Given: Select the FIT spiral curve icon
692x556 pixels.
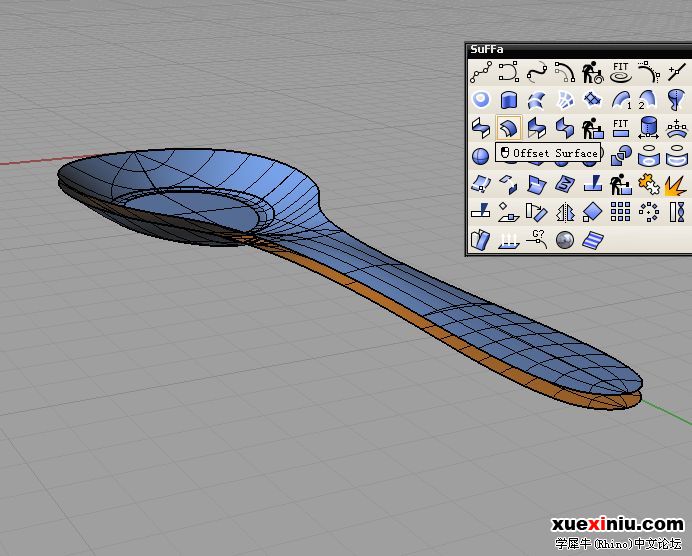Looking at the screenshot, I should click(x=621, y=72).
